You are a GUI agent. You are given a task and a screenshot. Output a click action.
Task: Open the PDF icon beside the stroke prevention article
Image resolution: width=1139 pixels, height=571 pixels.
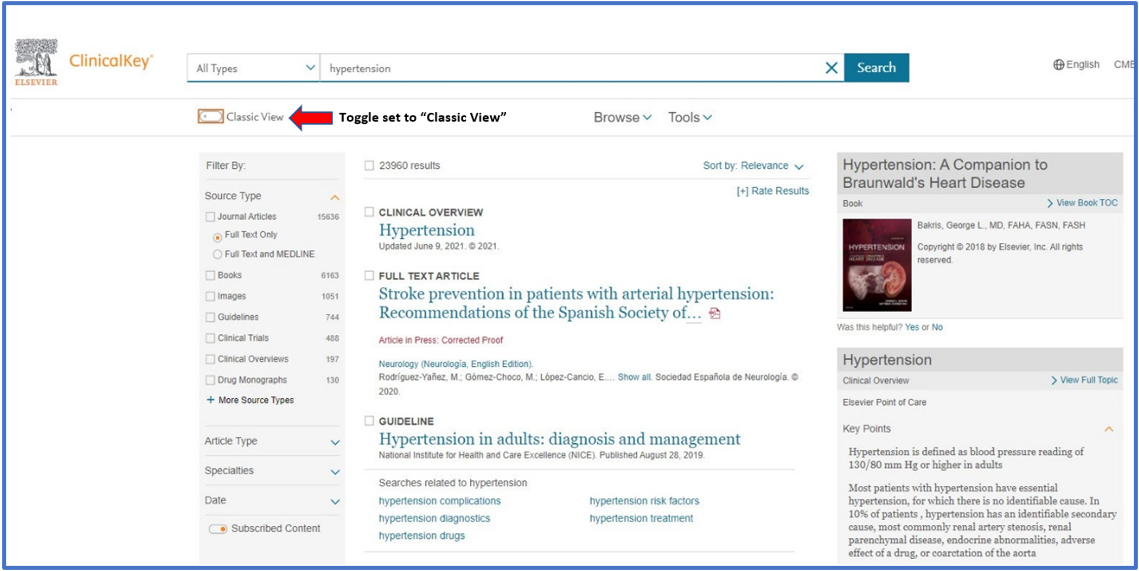[714, 314]
